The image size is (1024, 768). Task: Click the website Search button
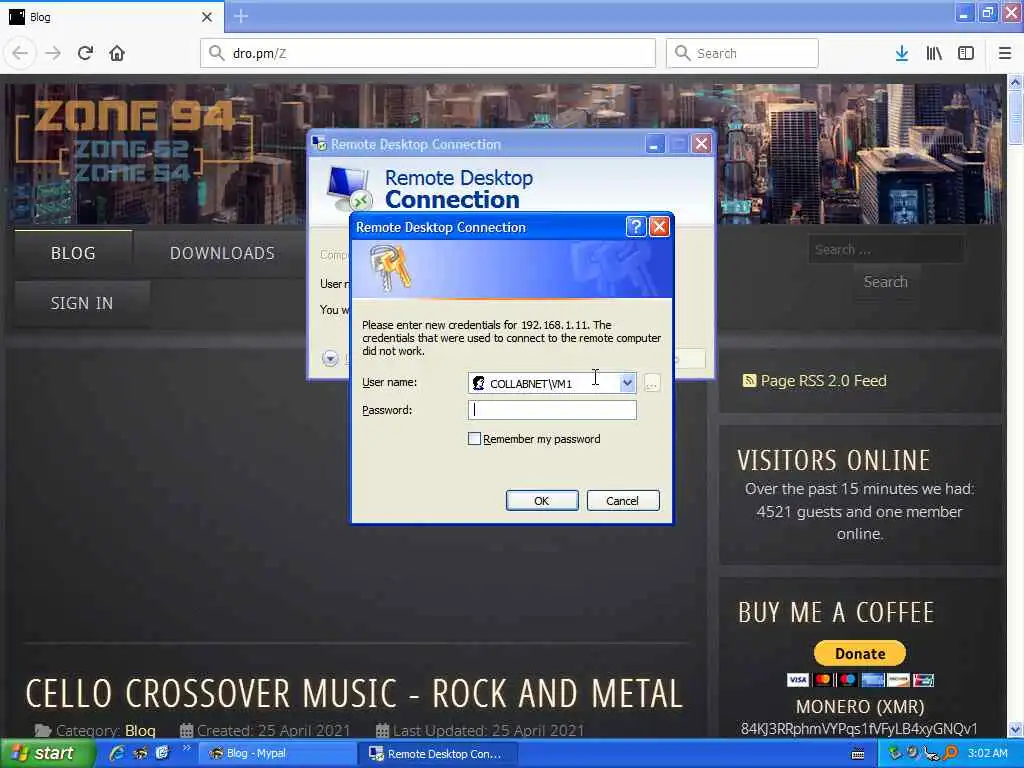point(886,282)
